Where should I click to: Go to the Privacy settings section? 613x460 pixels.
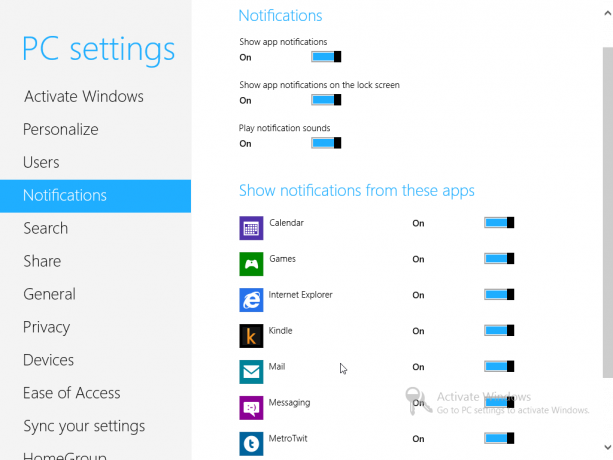pyautogui.click(x=46, y=327)
